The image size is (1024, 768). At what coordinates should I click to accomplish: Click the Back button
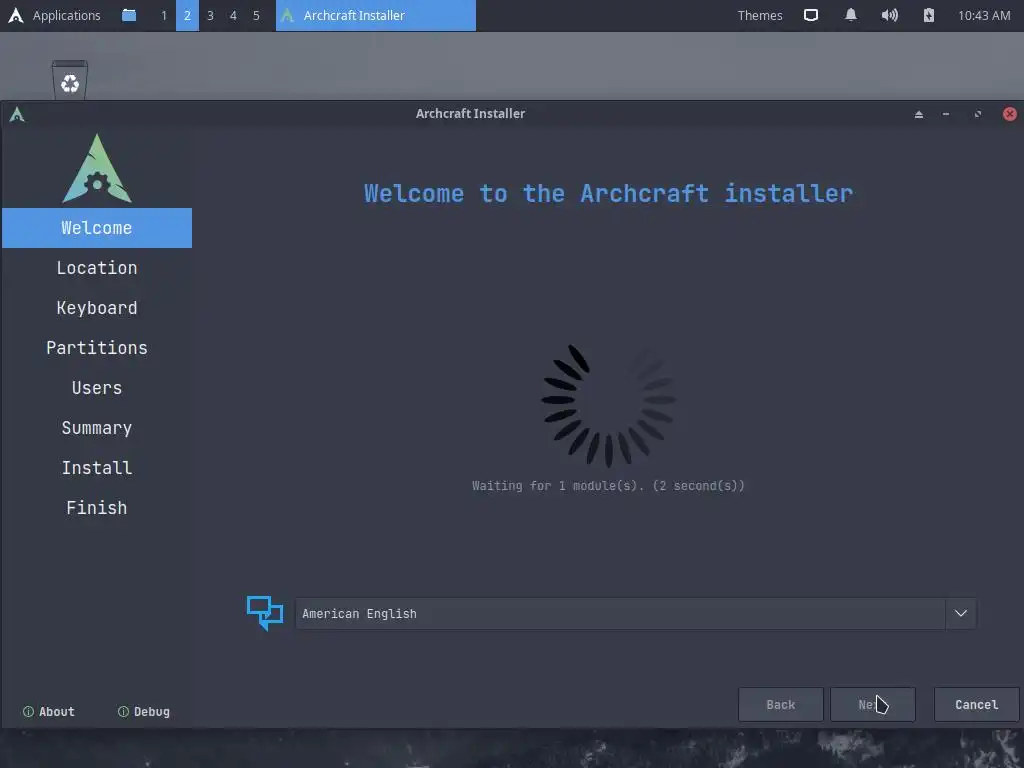coord(780,705)
